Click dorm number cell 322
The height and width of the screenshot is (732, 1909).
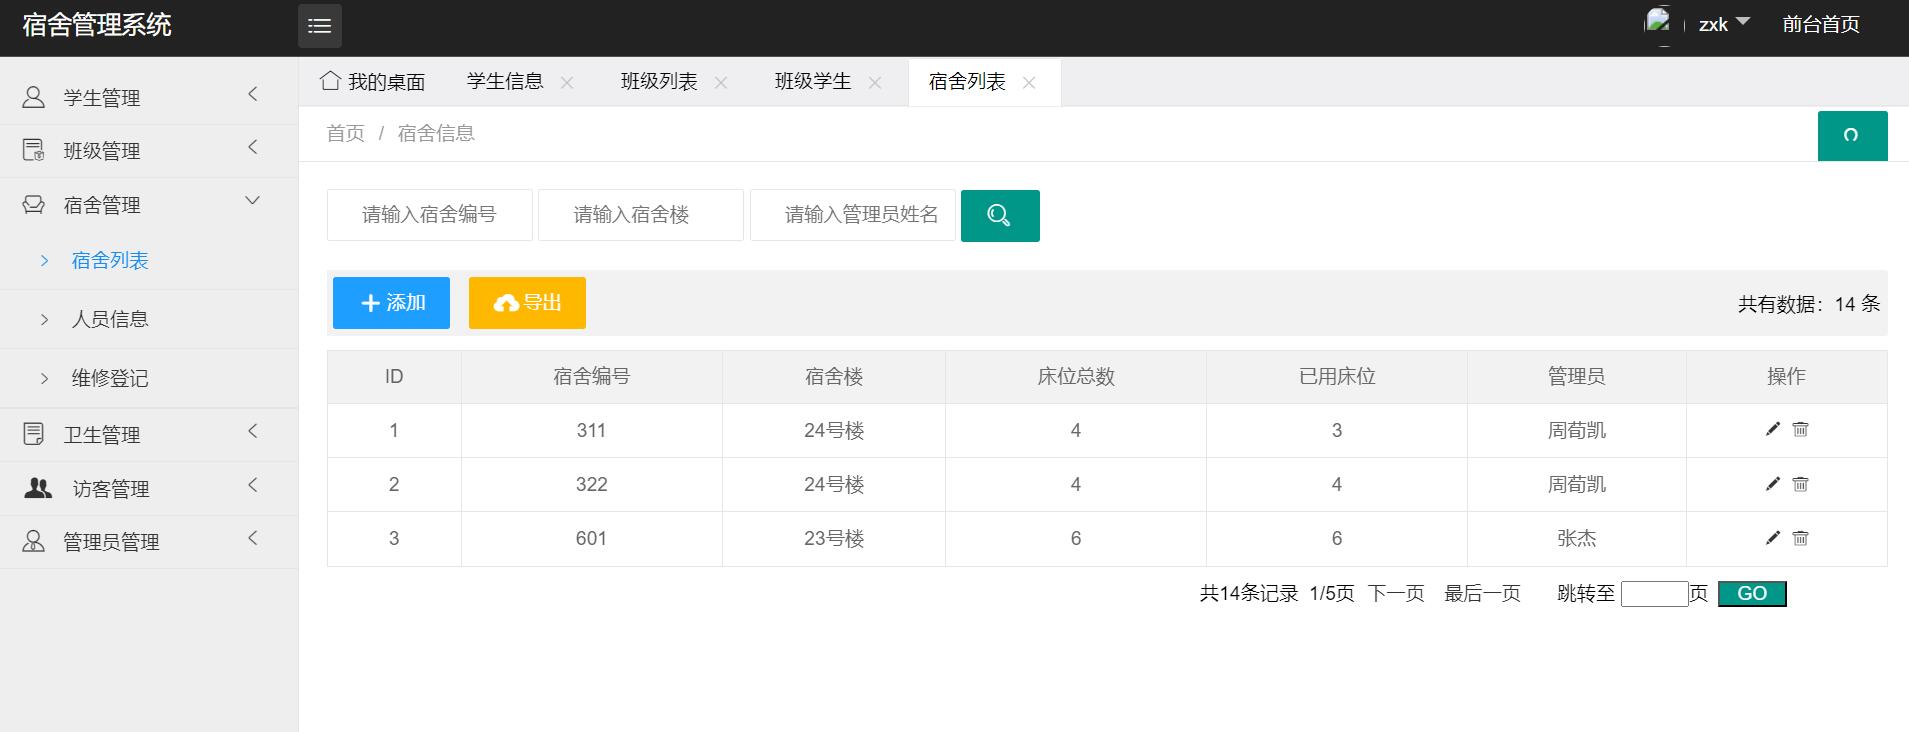[592, 485]
